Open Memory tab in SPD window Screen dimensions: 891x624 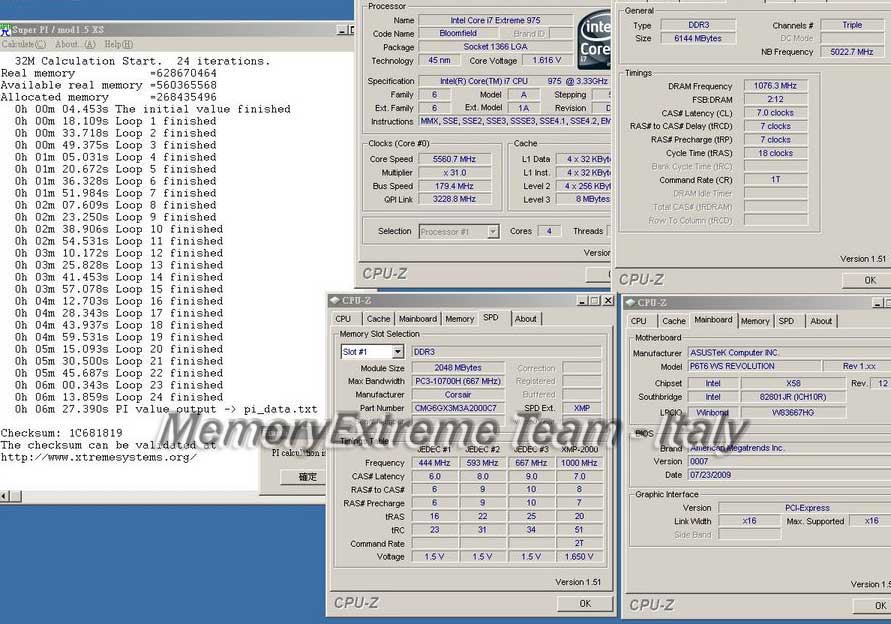tap(459, 319)
